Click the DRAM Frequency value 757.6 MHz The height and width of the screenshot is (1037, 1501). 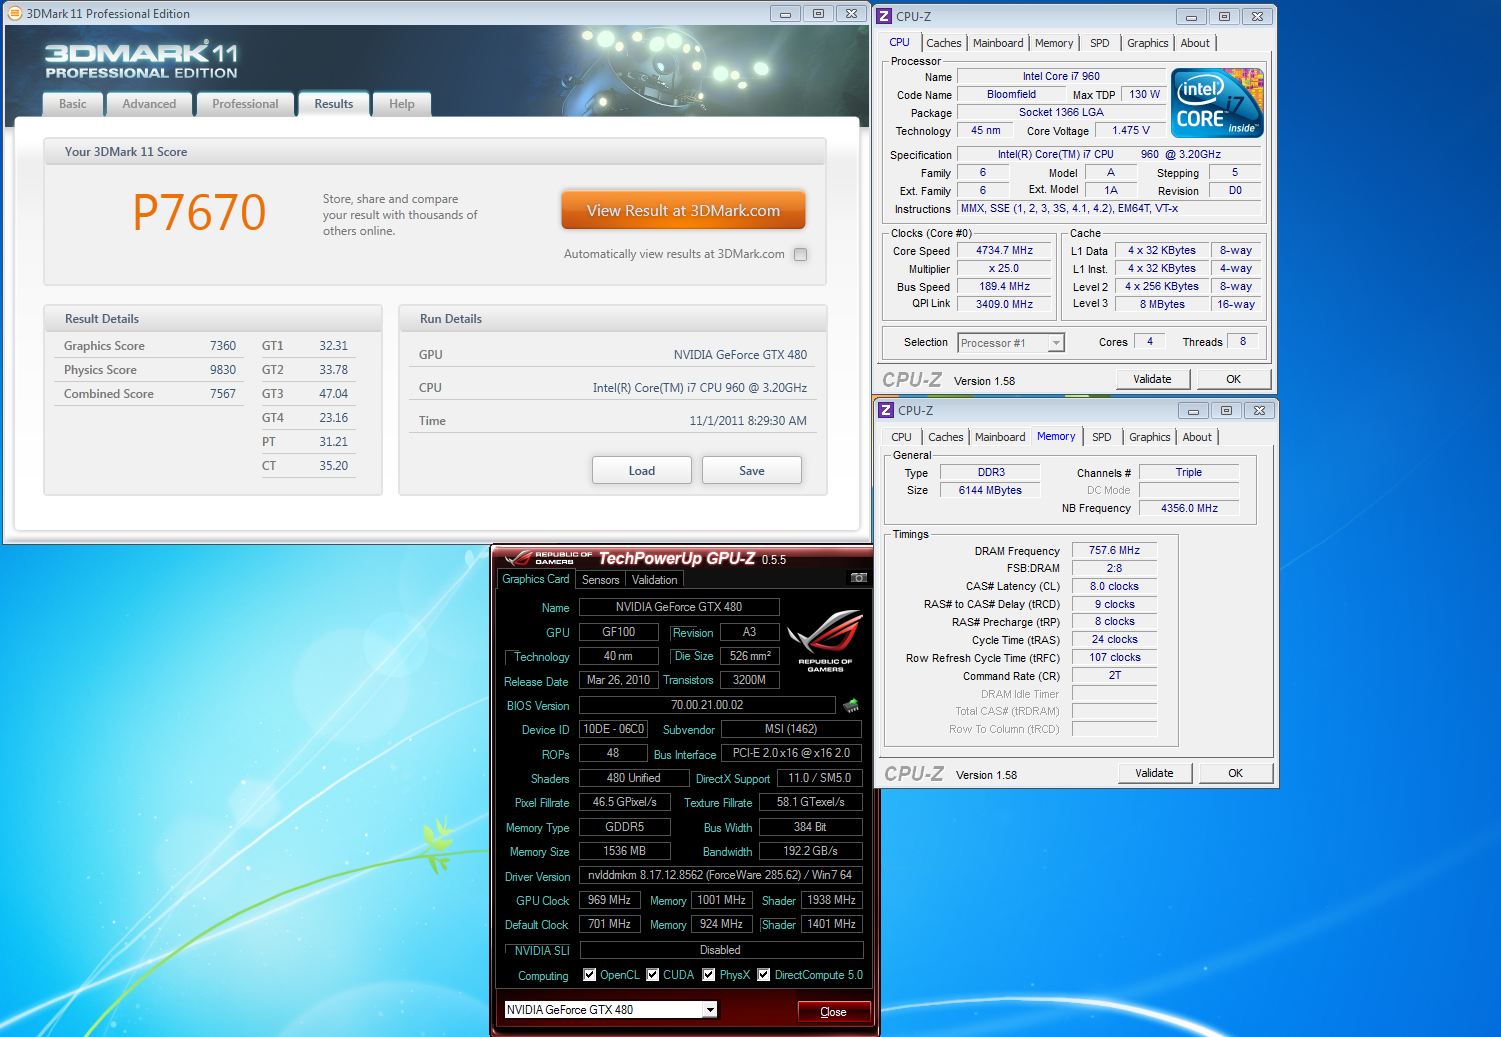(x=1114, y=550)
